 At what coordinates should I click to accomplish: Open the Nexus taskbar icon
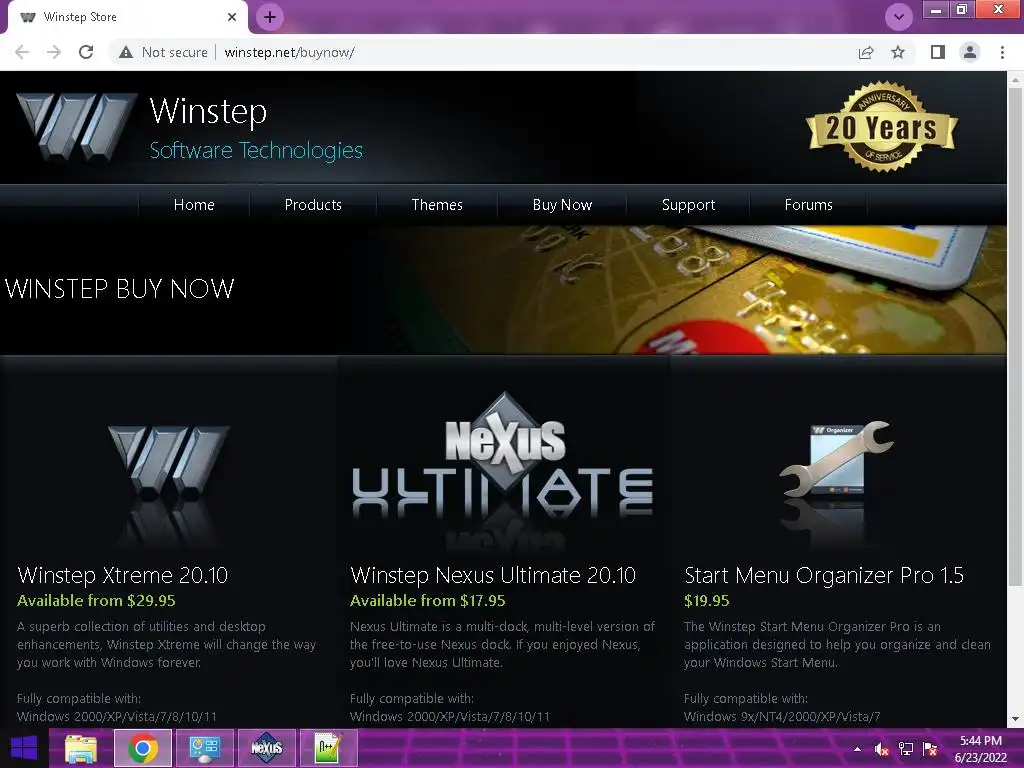(266, 748)
